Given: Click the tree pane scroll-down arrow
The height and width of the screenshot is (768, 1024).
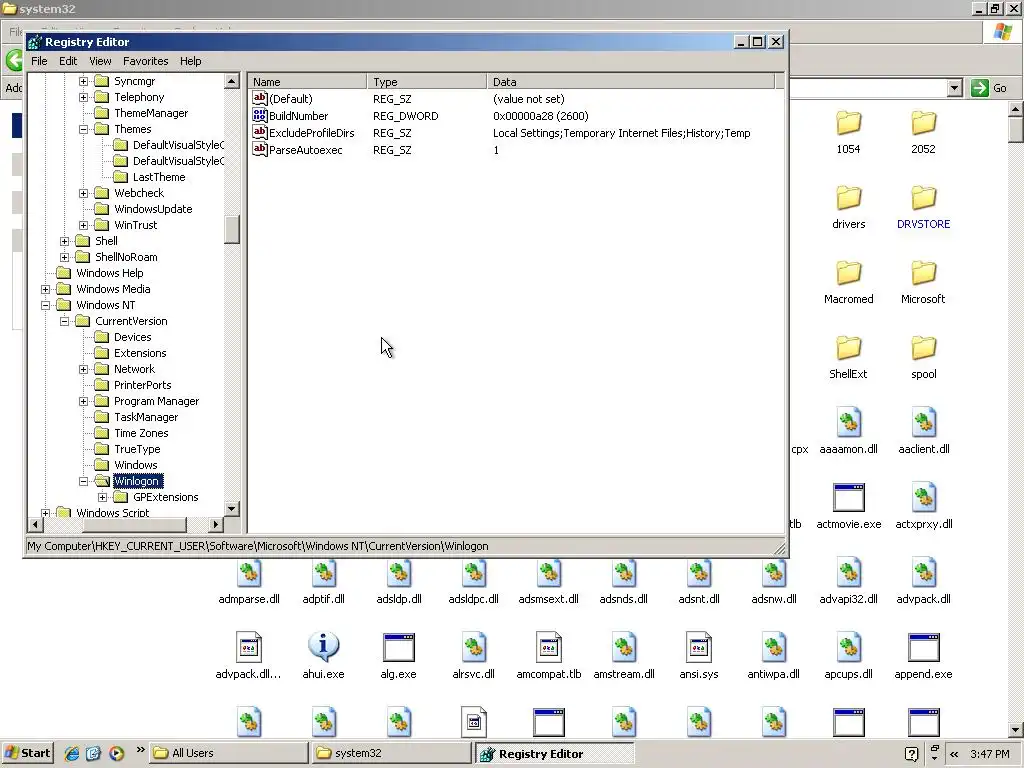Looking at the screenshot, I should tap(232, 509).
